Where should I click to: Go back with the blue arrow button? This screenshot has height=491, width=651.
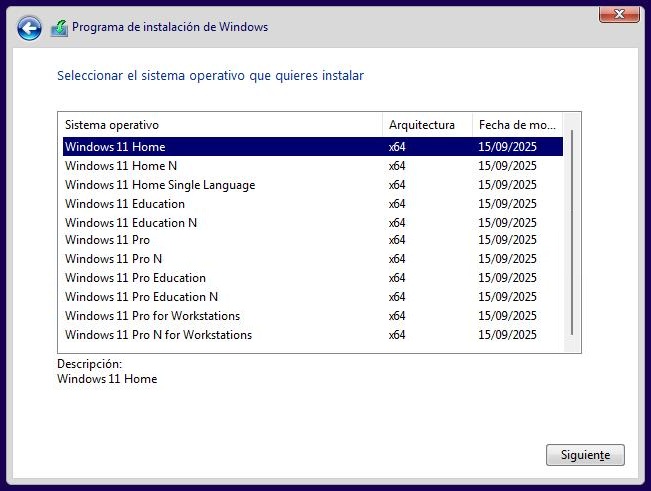tap(29, 28)
